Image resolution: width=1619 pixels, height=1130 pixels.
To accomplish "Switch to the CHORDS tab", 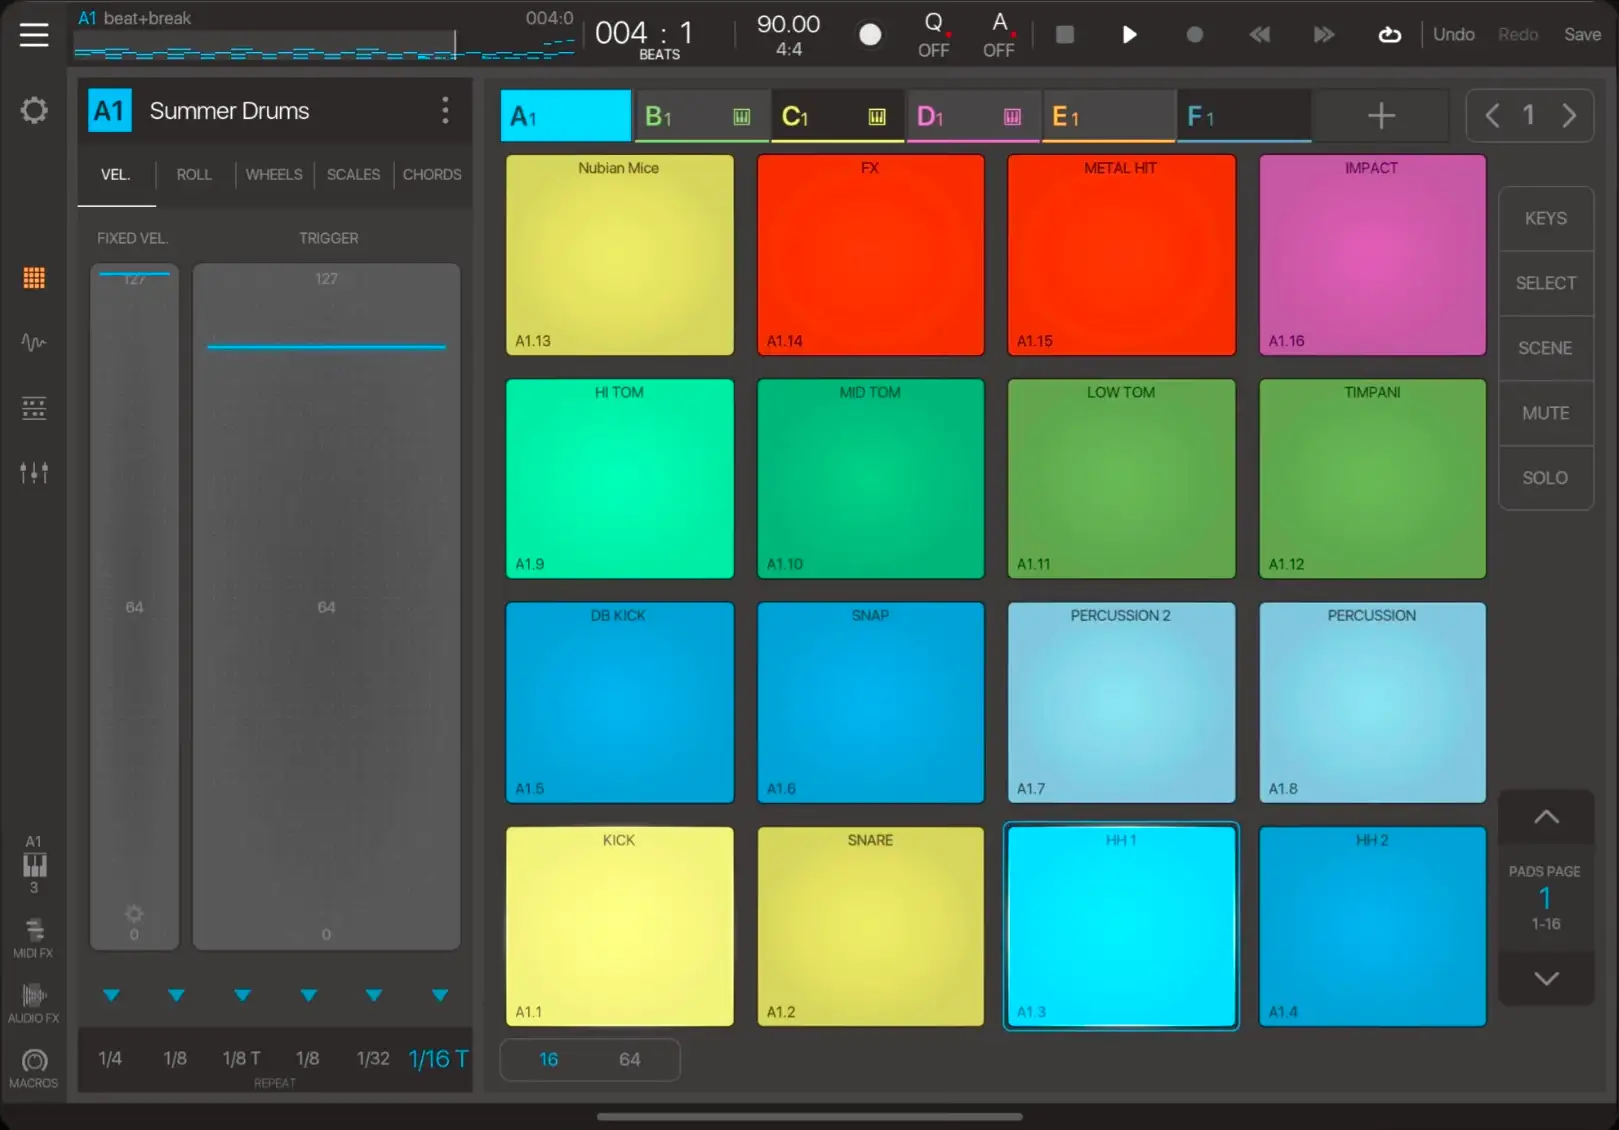I will (x=432, y=174).
